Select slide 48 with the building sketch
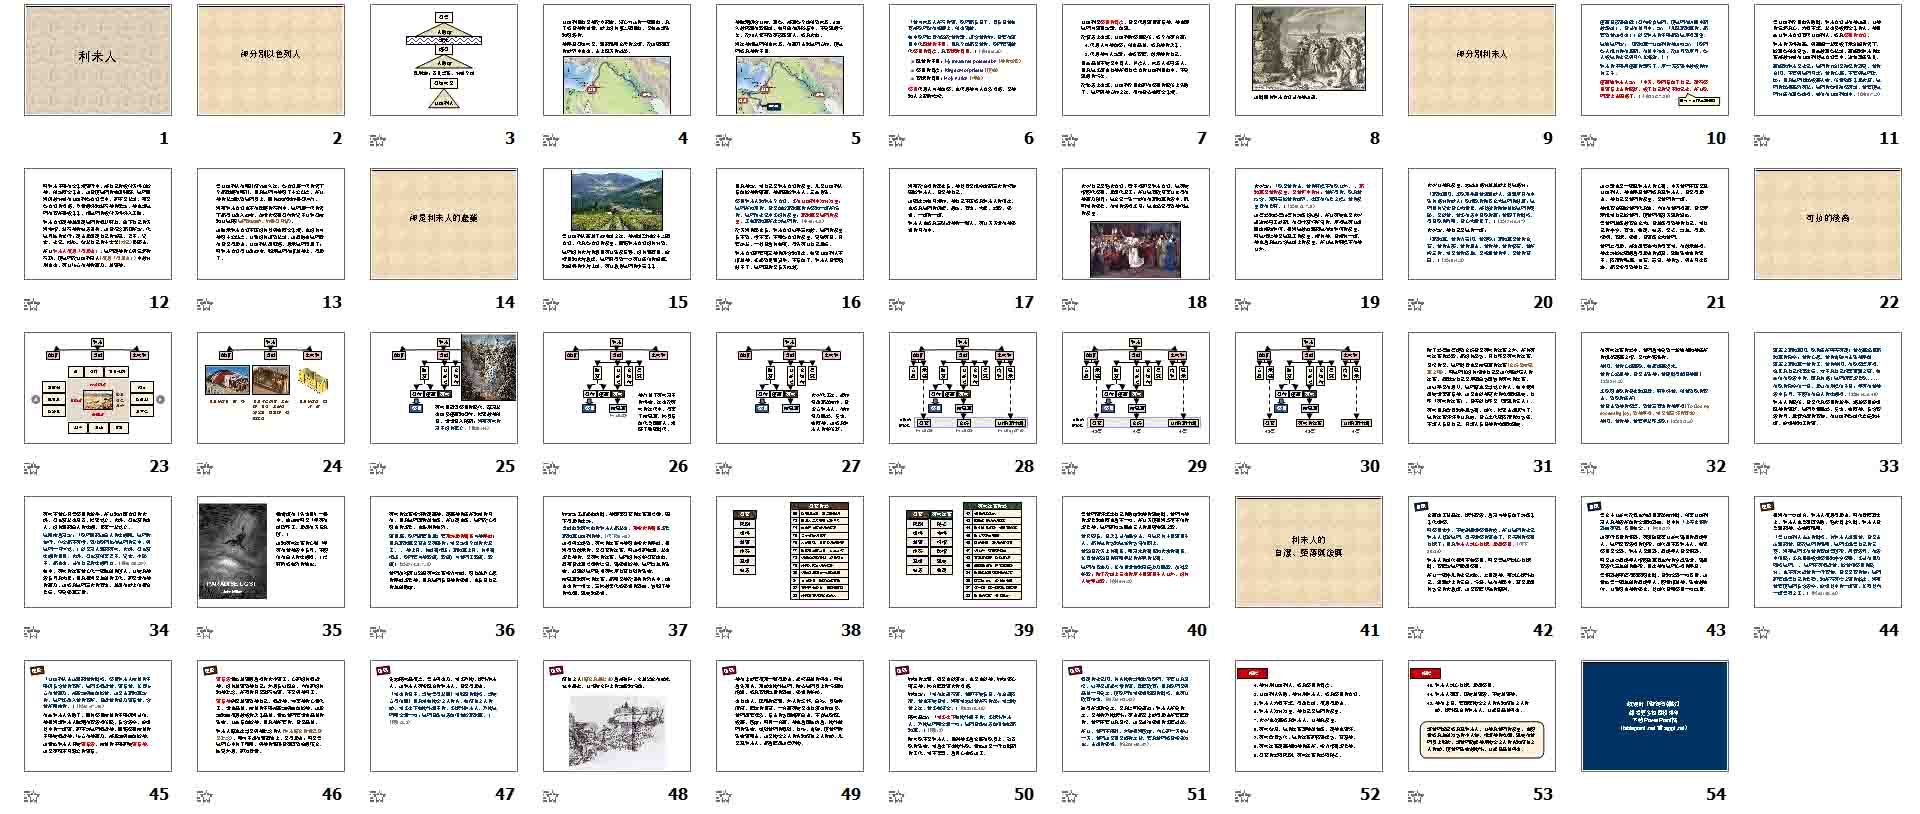 (617, 715)
